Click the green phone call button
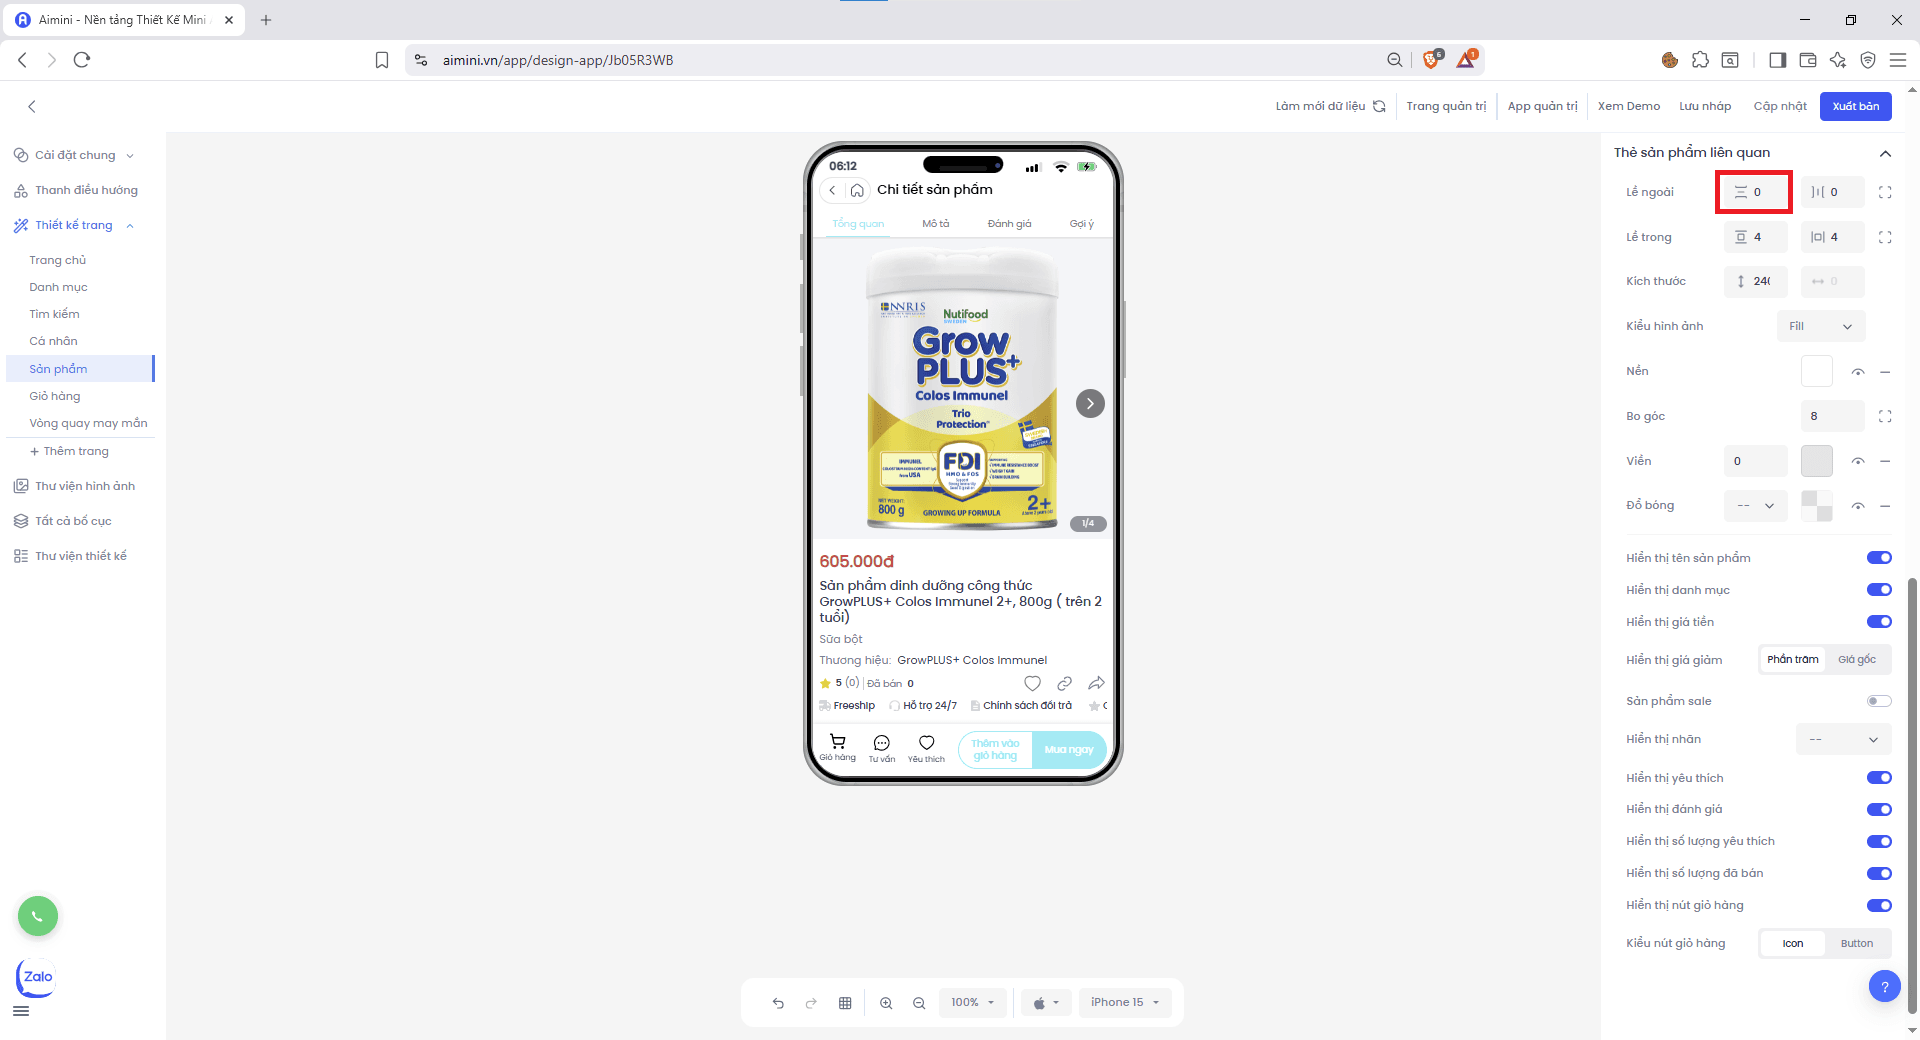 (x=38, y=916)
